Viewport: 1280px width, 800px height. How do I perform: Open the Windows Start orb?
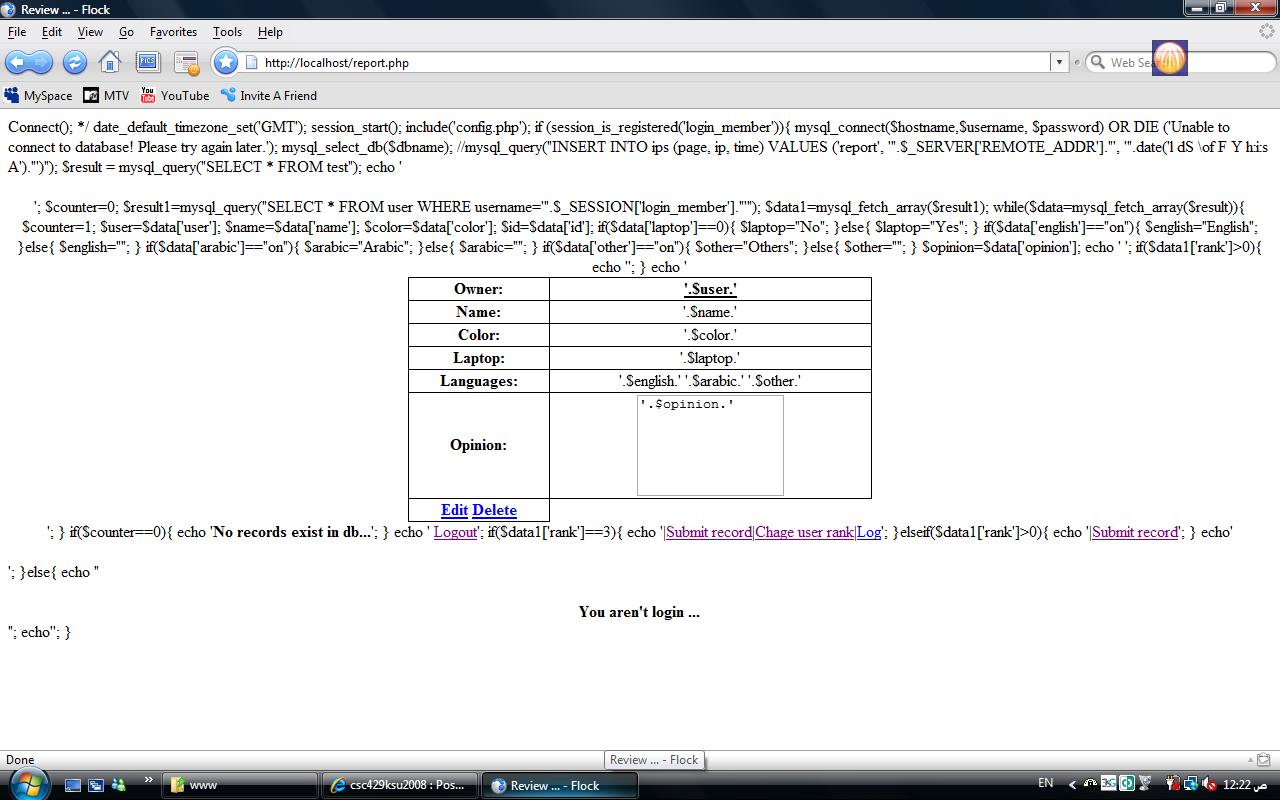[x=23, y=783]
